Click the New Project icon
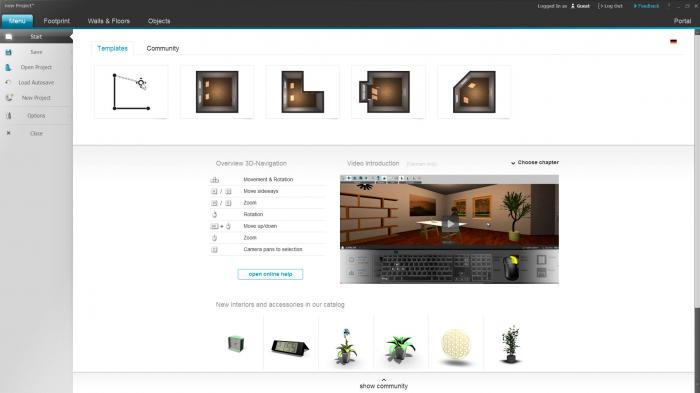 click(x=9, y=98)
